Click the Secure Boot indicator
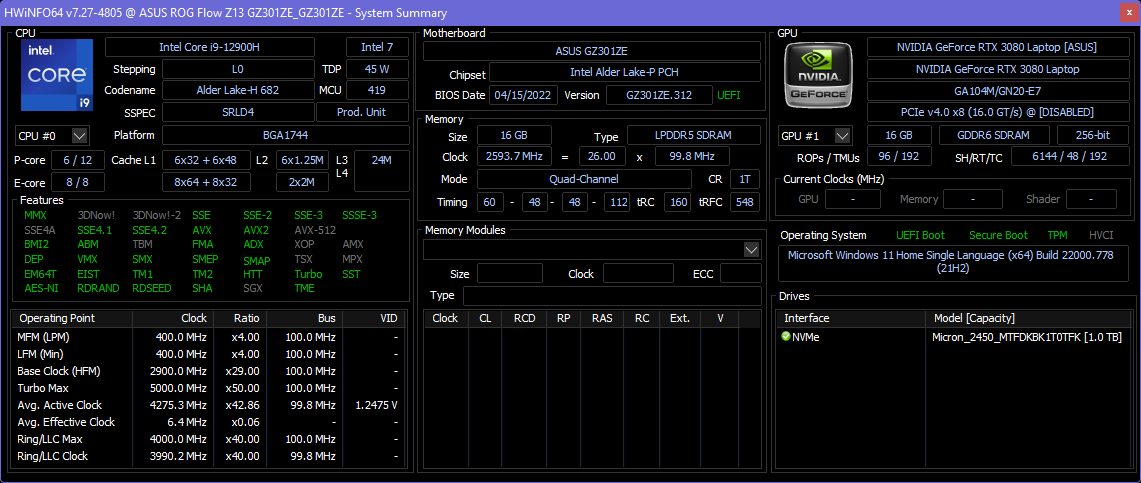This screenshot has width=1141, height=483. (x=998, y=235)
